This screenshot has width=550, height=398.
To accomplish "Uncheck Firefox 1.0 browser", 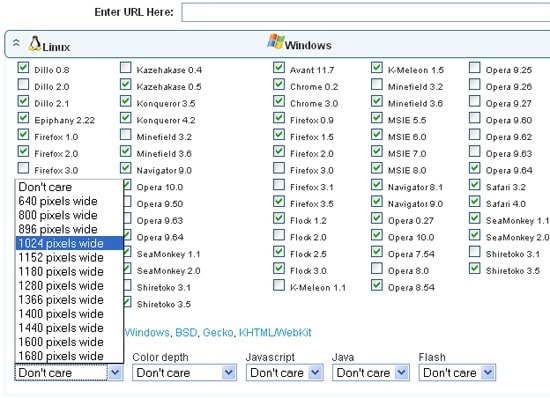I will click(23, 134).
